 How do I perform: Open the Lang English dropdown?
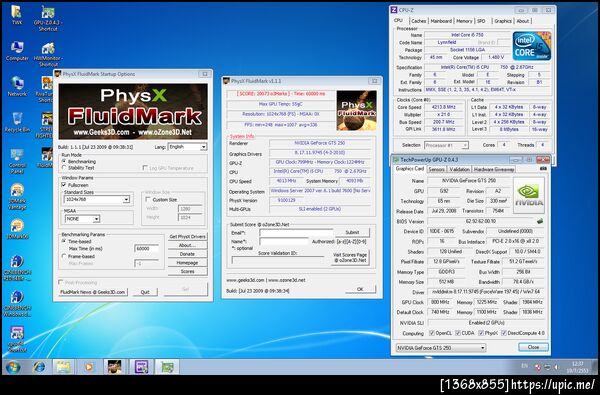point(187,147)
